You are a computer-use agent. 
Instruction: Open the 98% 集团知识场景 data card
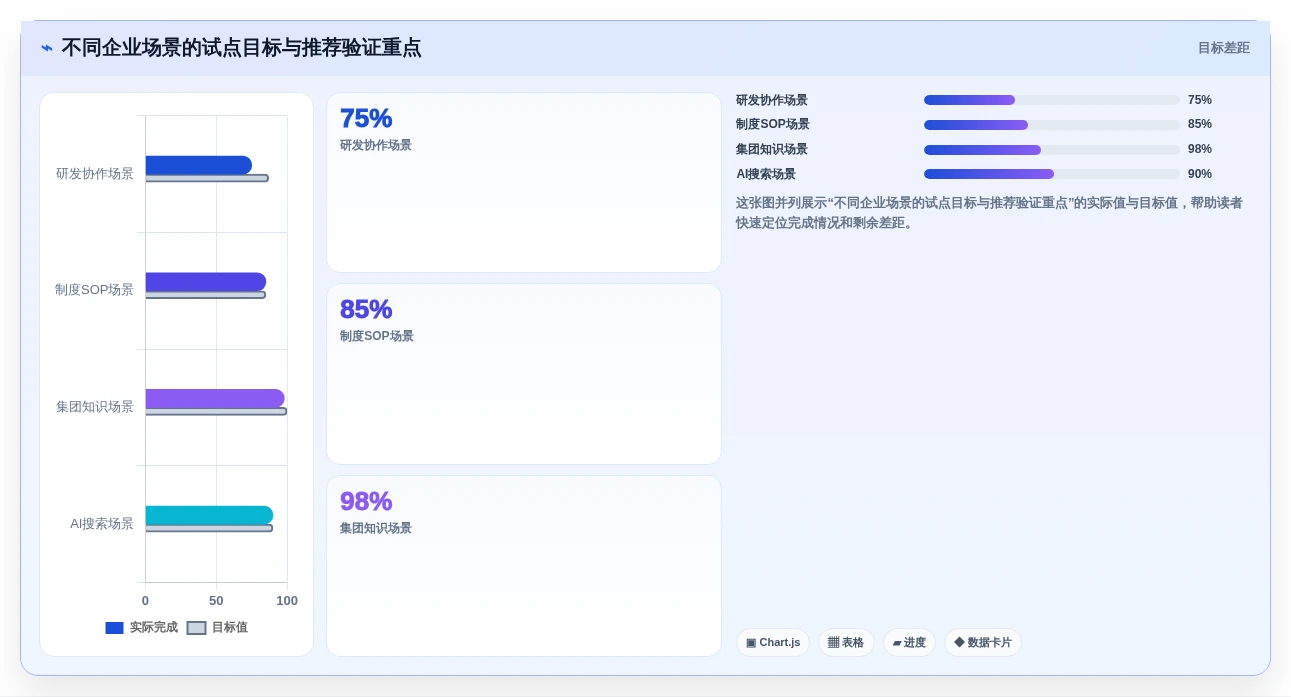coord(524,566)
